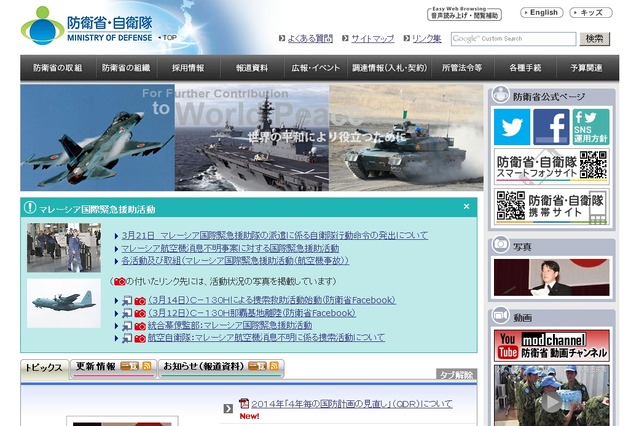Open the よくある質問 link

[x=310, y=38]
